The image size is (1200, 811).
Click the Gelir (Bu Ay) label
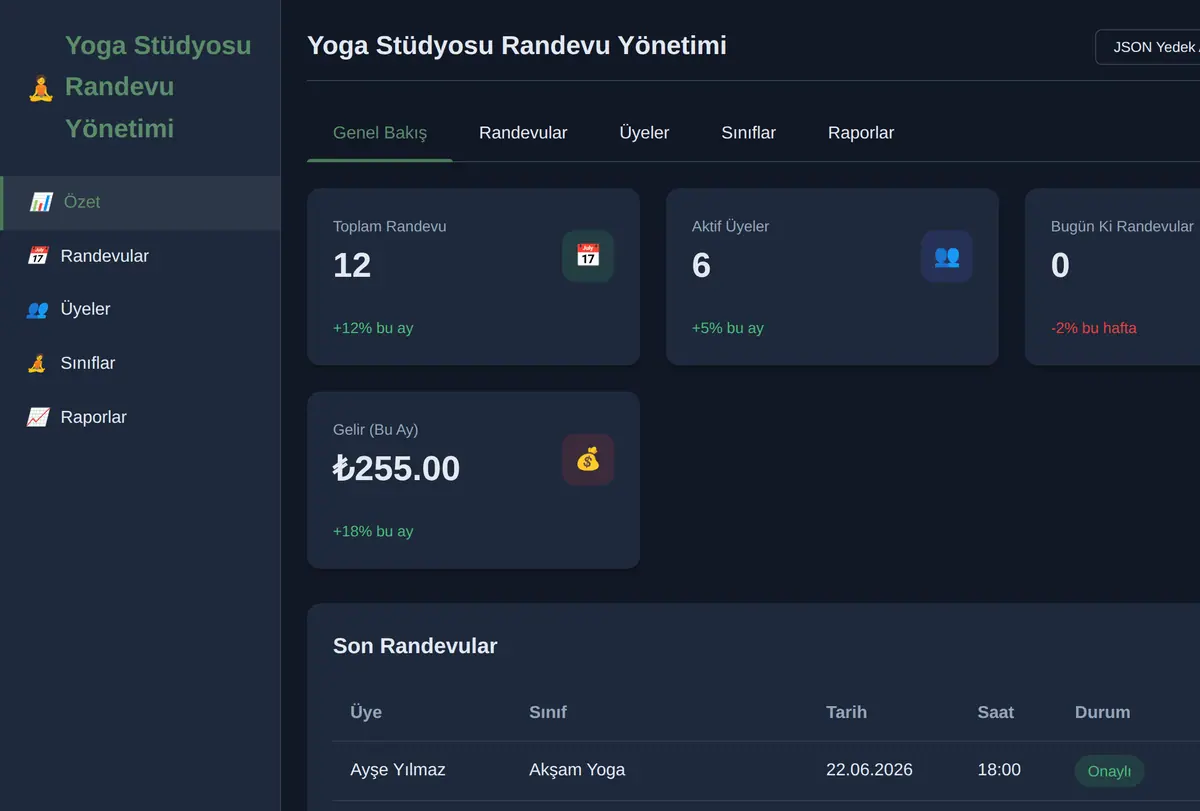click(x=376, y=430)
